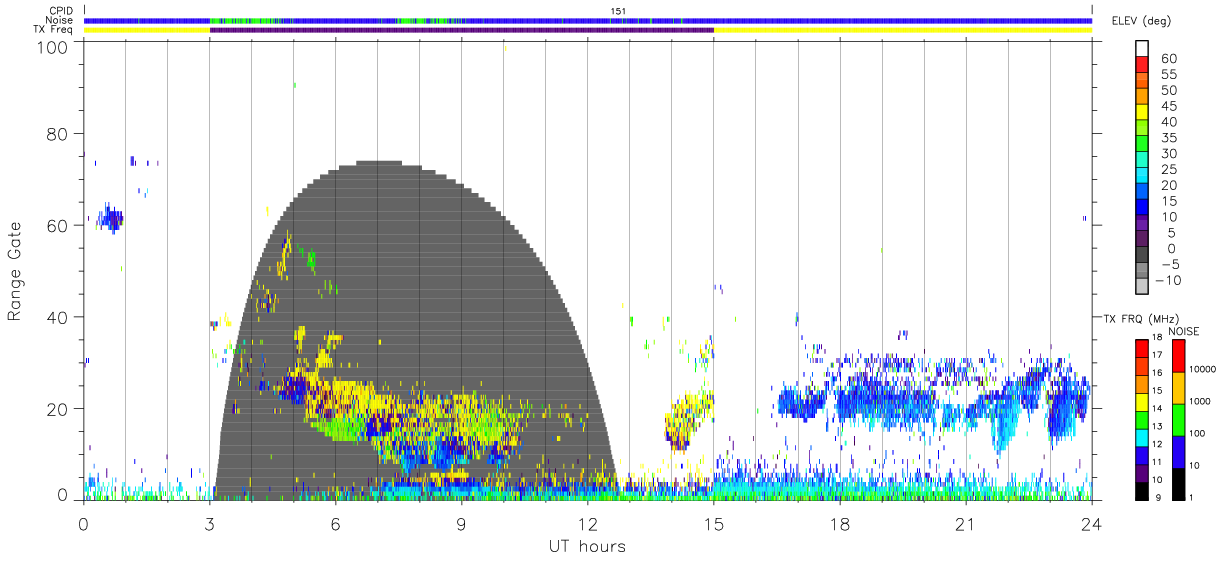Click the '21' tick on UT hours axis
The width and height of the screenshot is (1228, 567).
(965, 524)
